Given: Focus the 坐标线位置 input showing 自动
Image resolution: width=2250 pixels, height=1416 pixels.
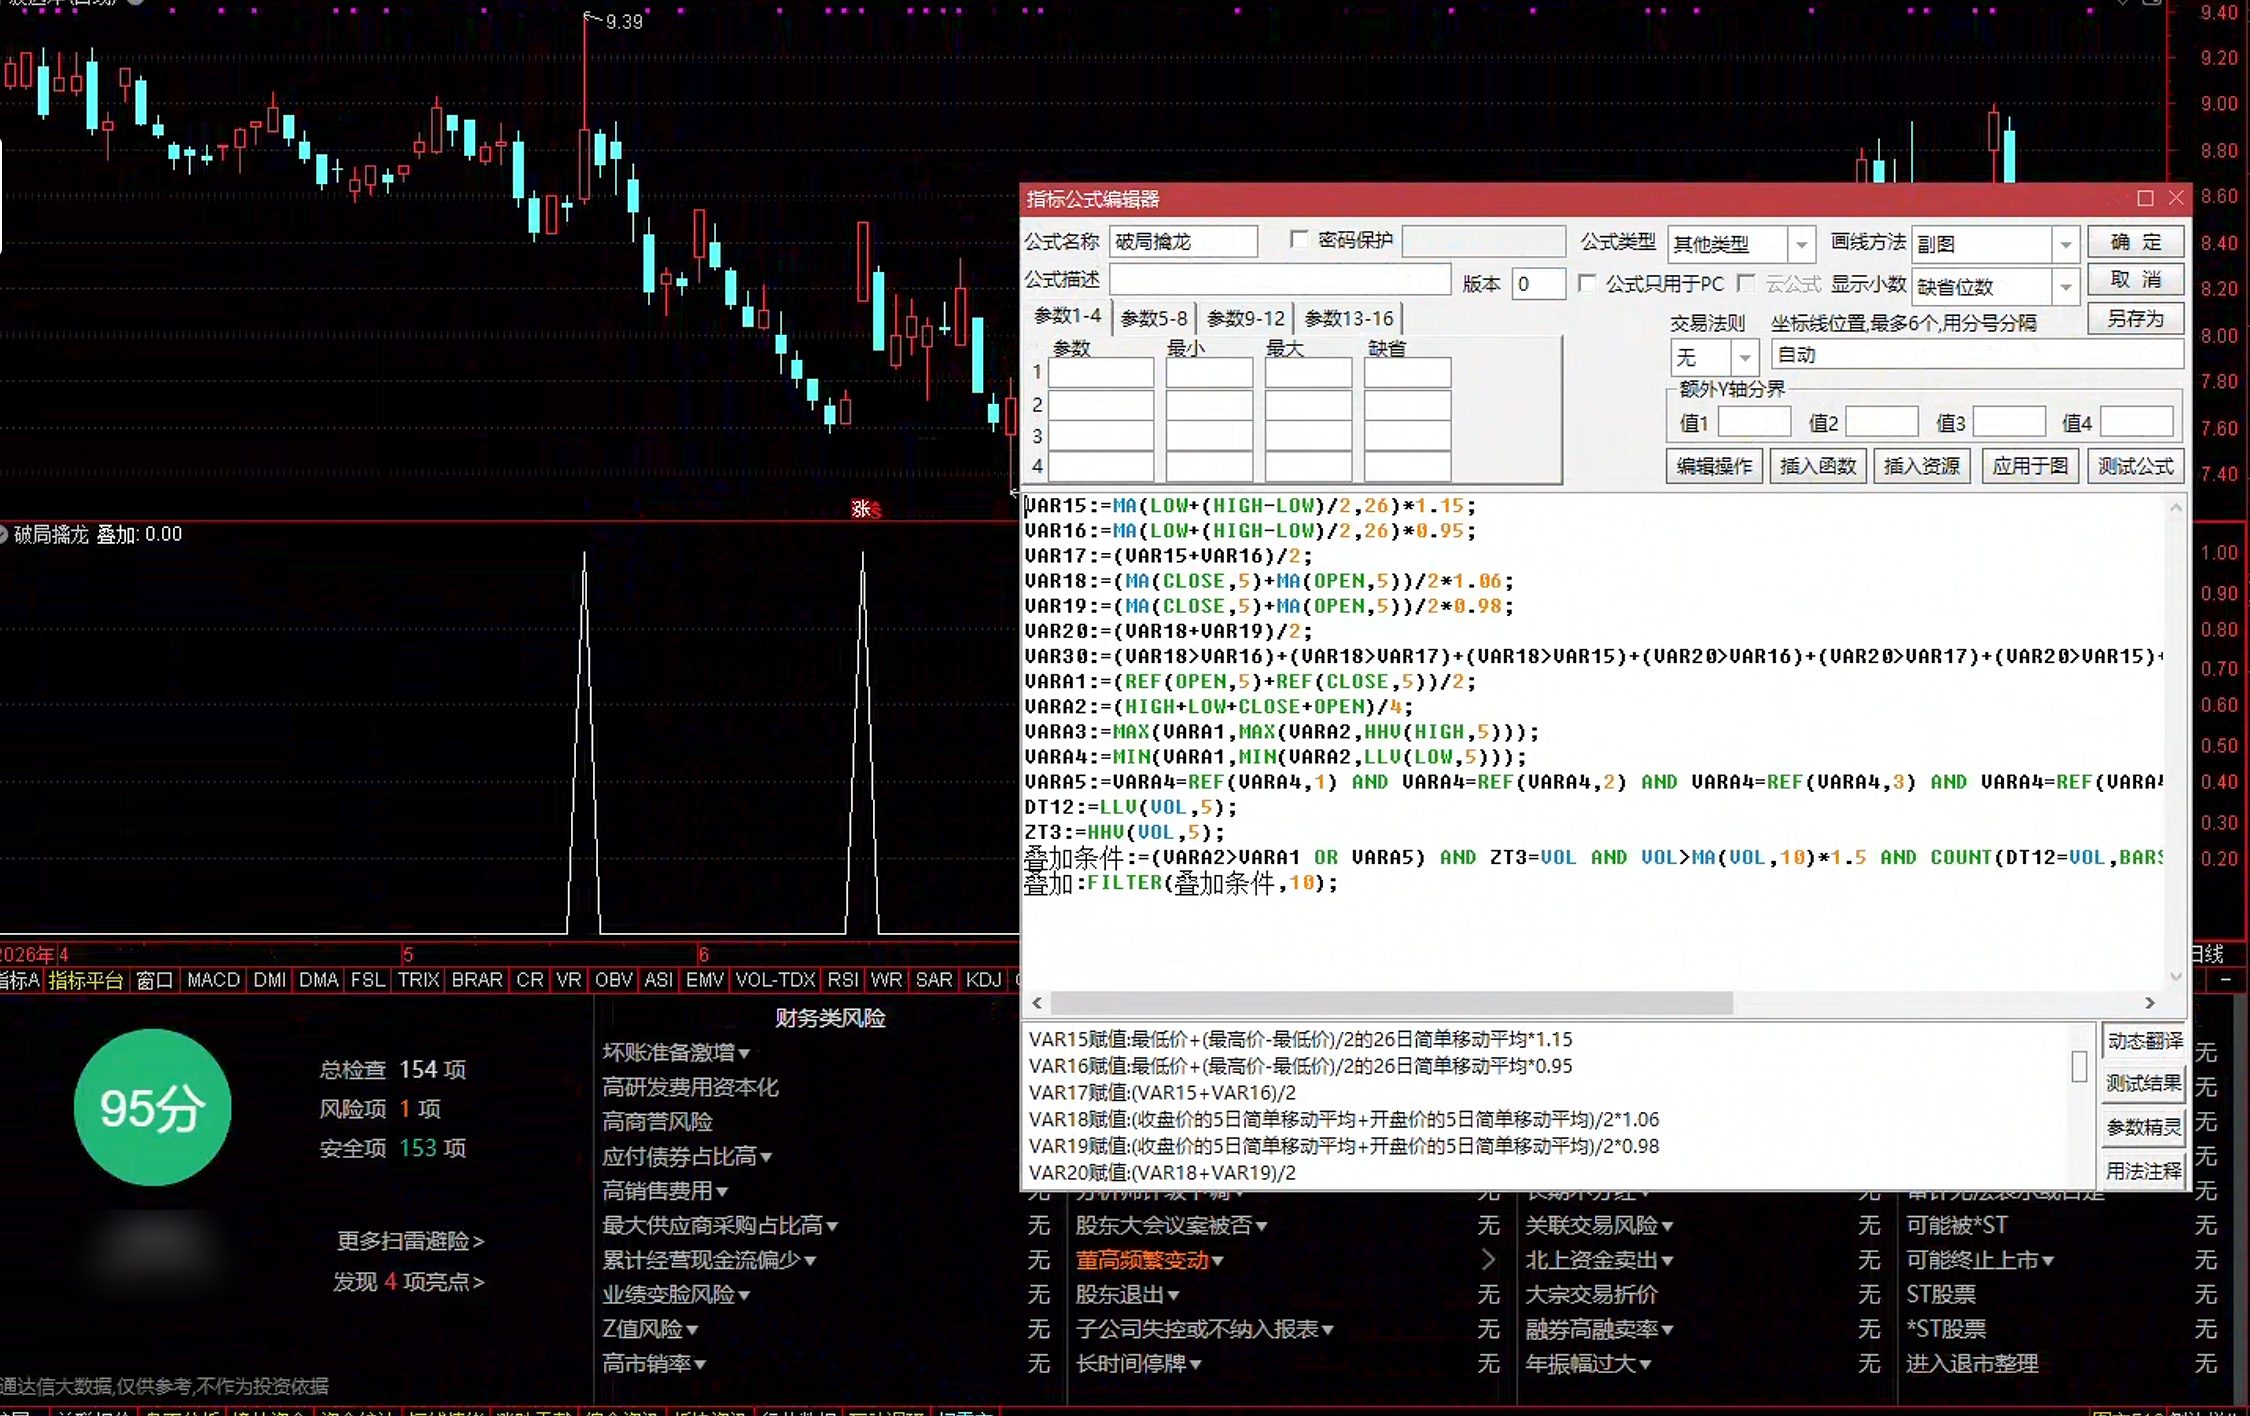Looking at the screenshot, I should coord(1976,355).
